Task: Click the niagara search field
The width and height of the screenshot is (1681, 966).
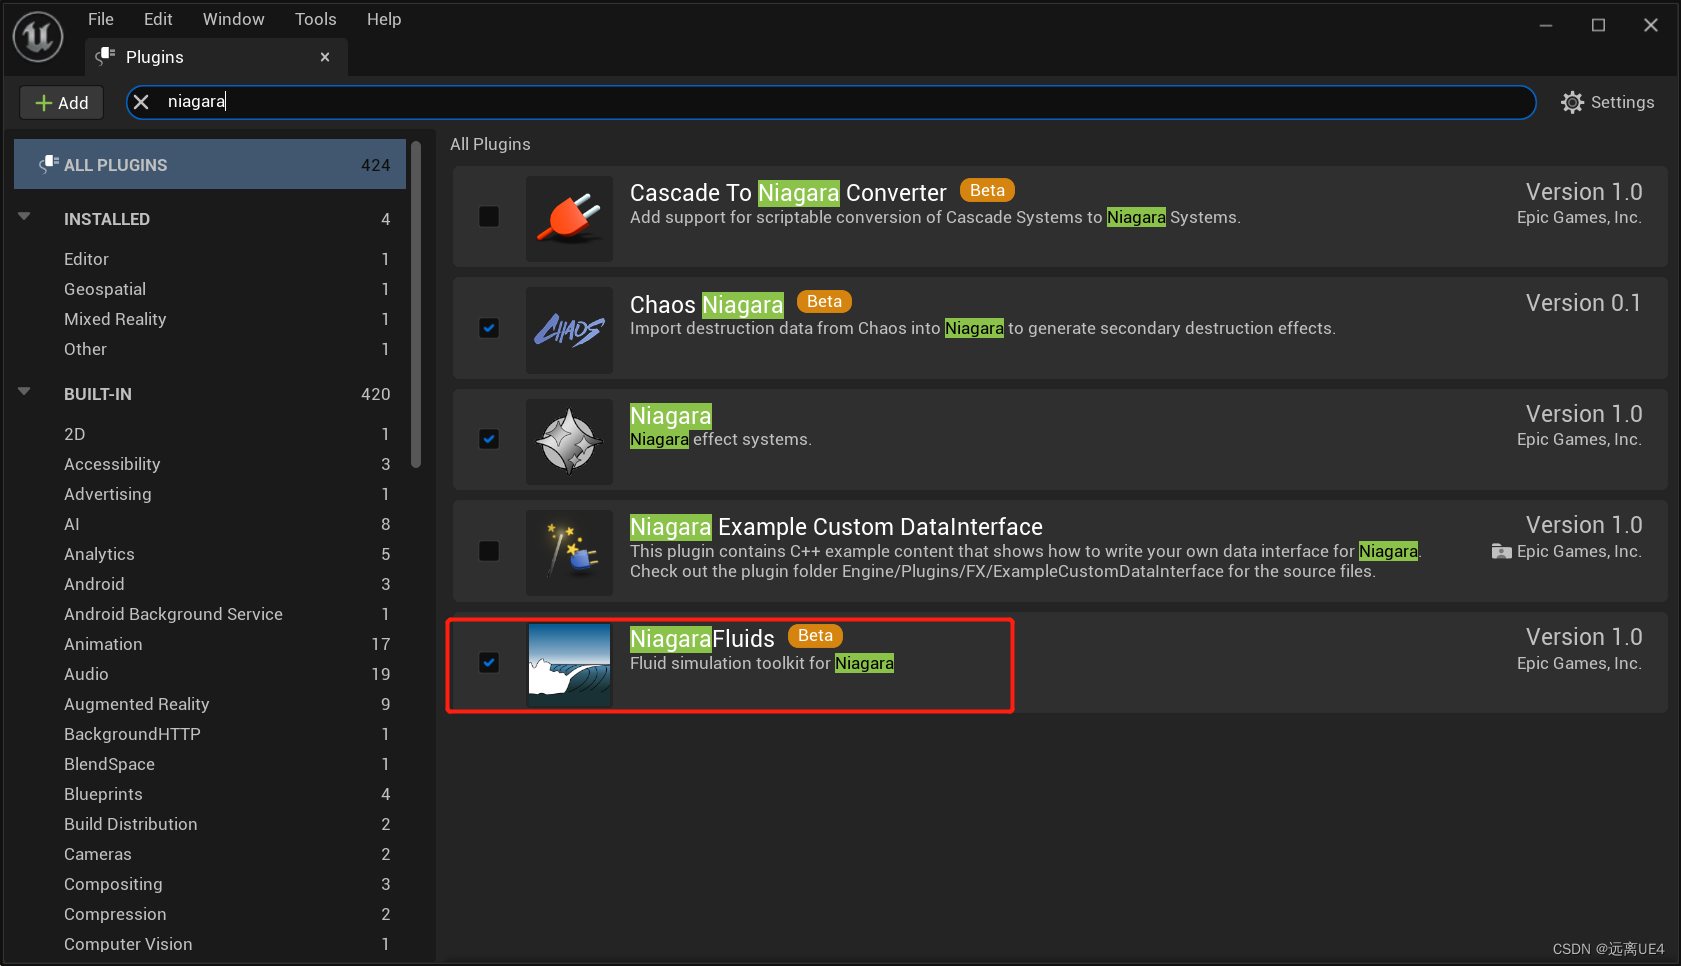Action: pos(831,102)
